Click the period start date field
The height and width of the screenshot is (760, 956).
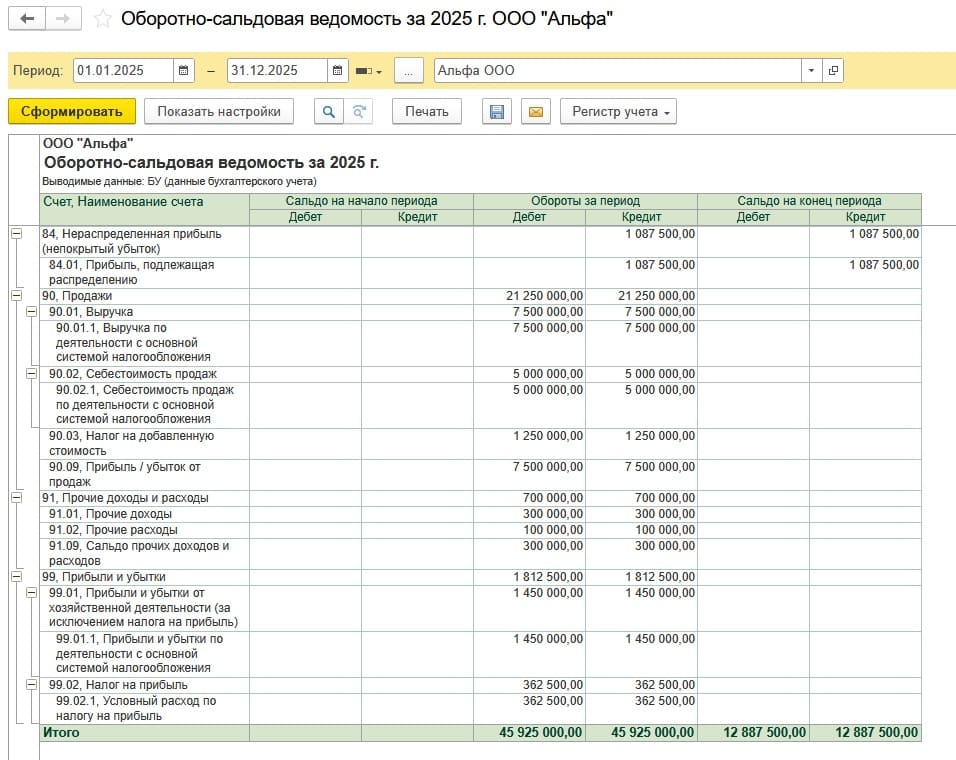[x=122, y=71]
